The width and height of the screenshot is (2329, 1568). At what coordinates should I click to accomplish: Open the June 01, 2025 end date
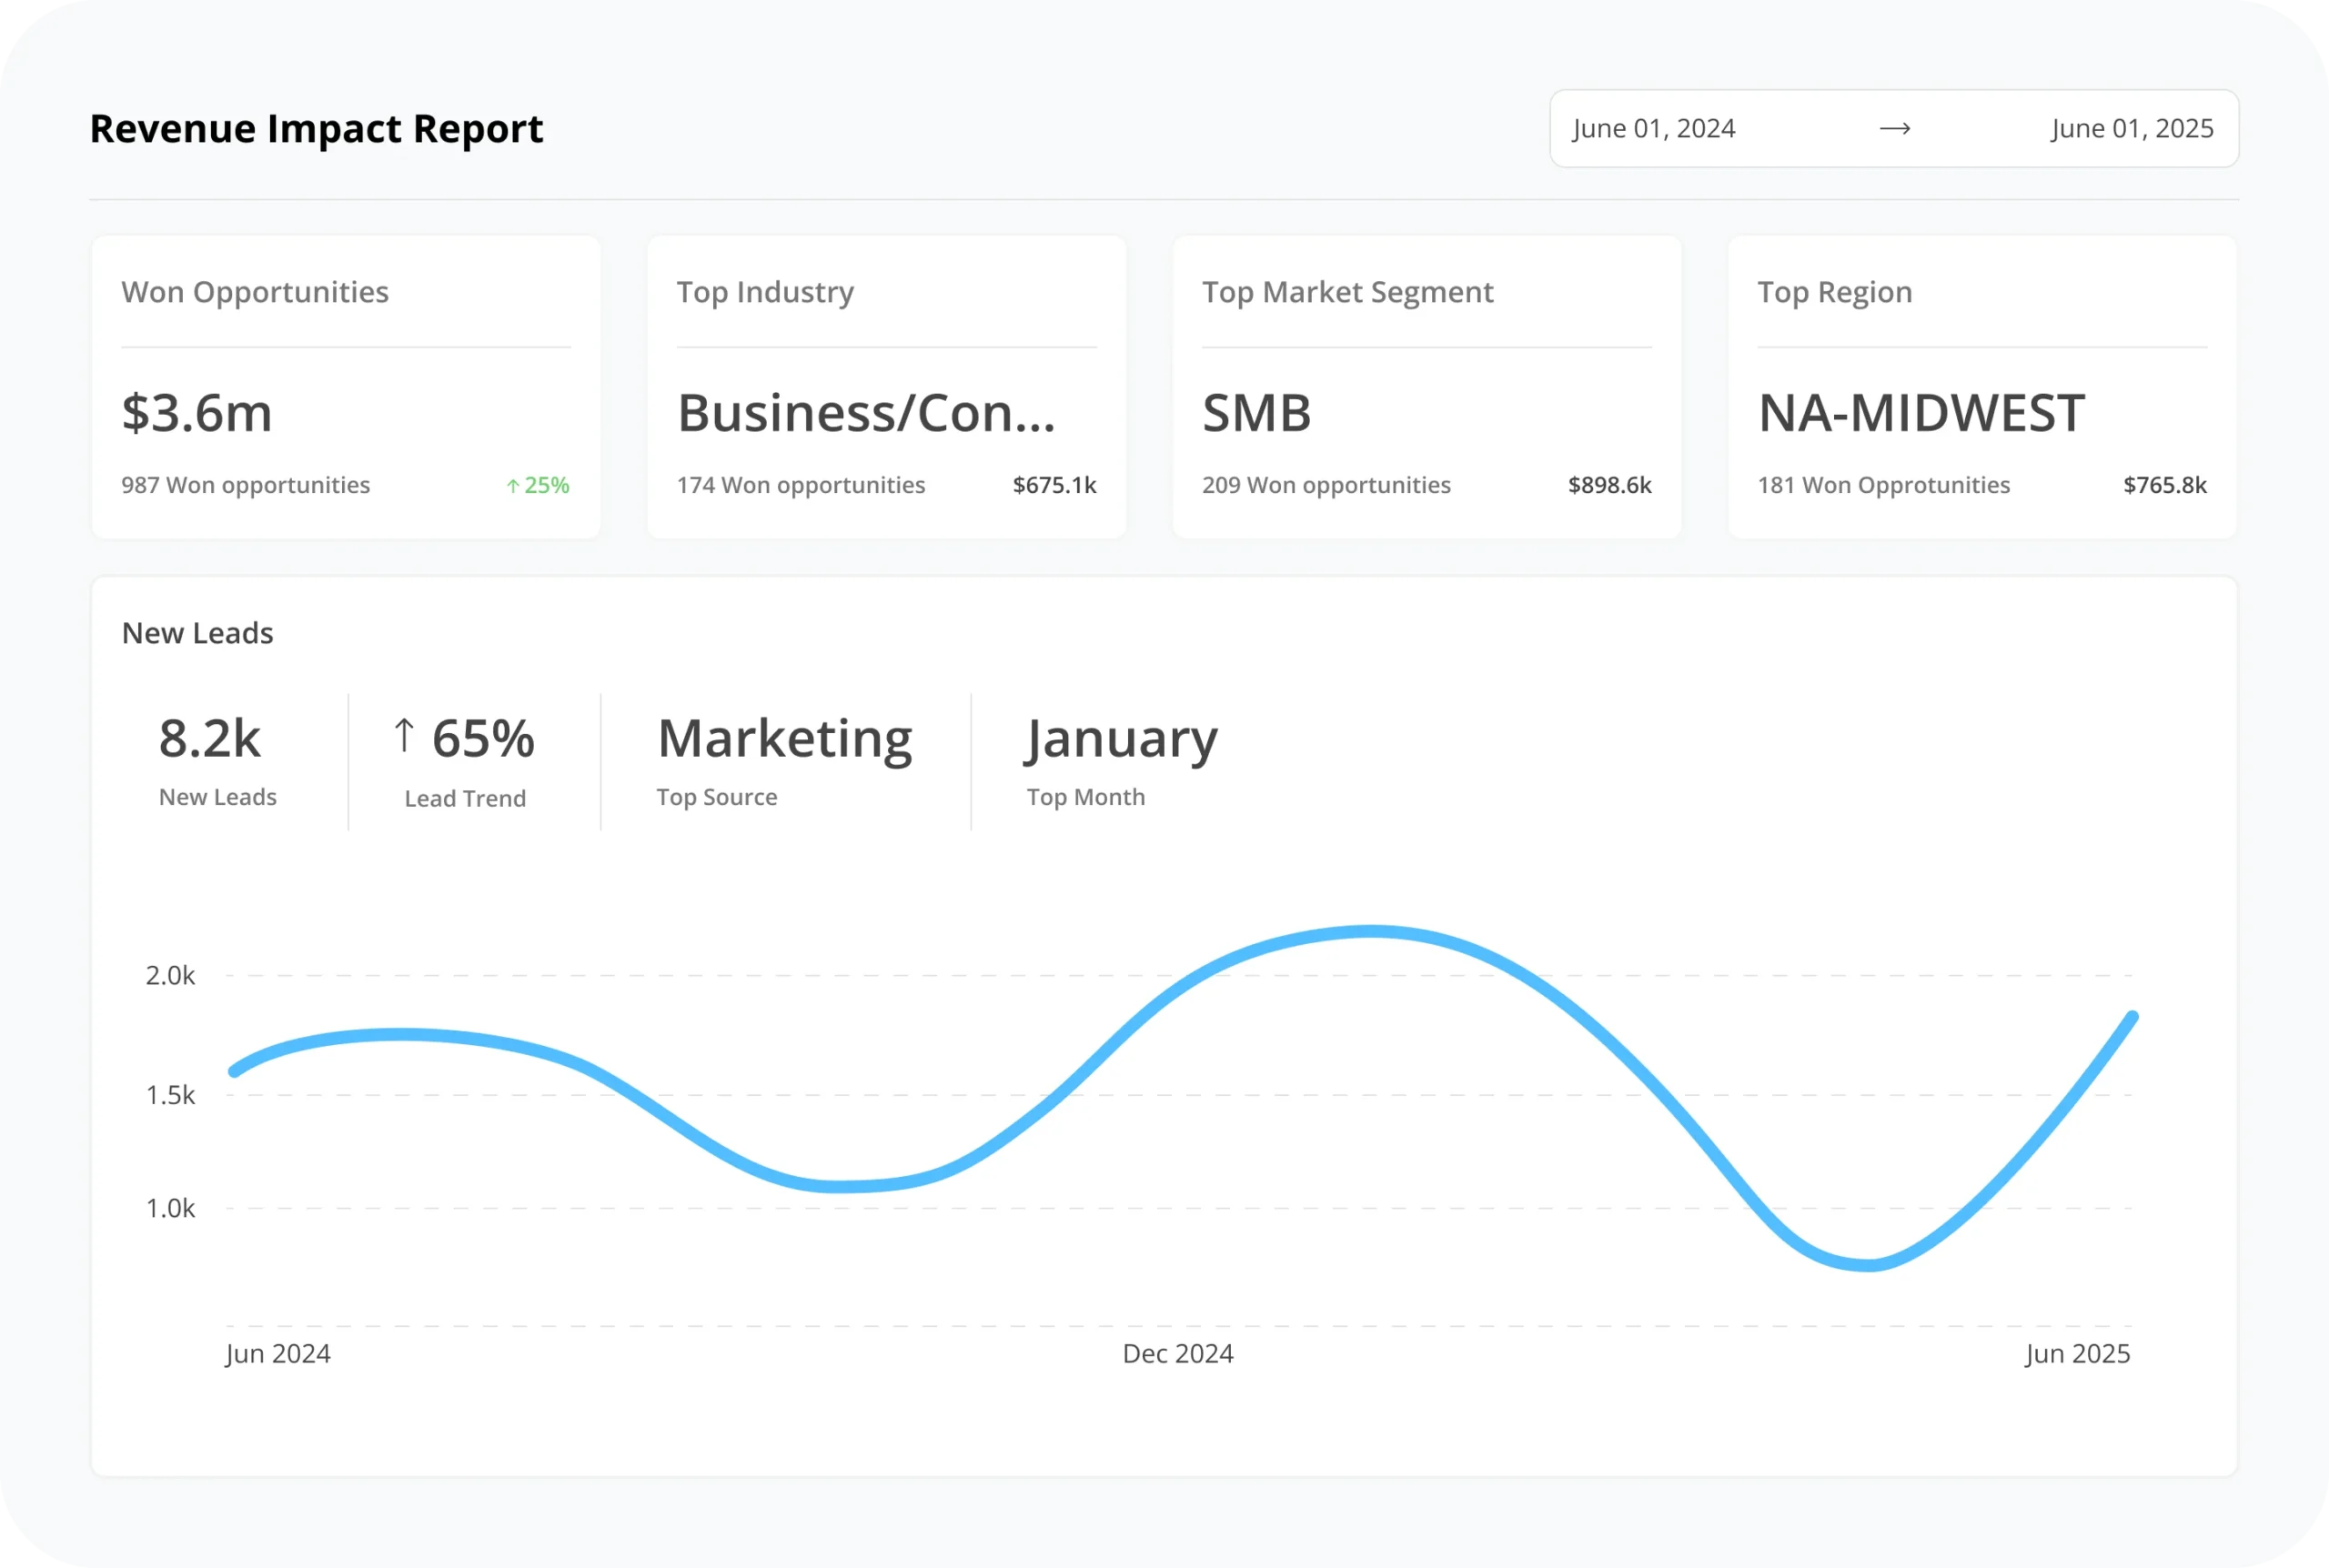tap(2131, 129)
